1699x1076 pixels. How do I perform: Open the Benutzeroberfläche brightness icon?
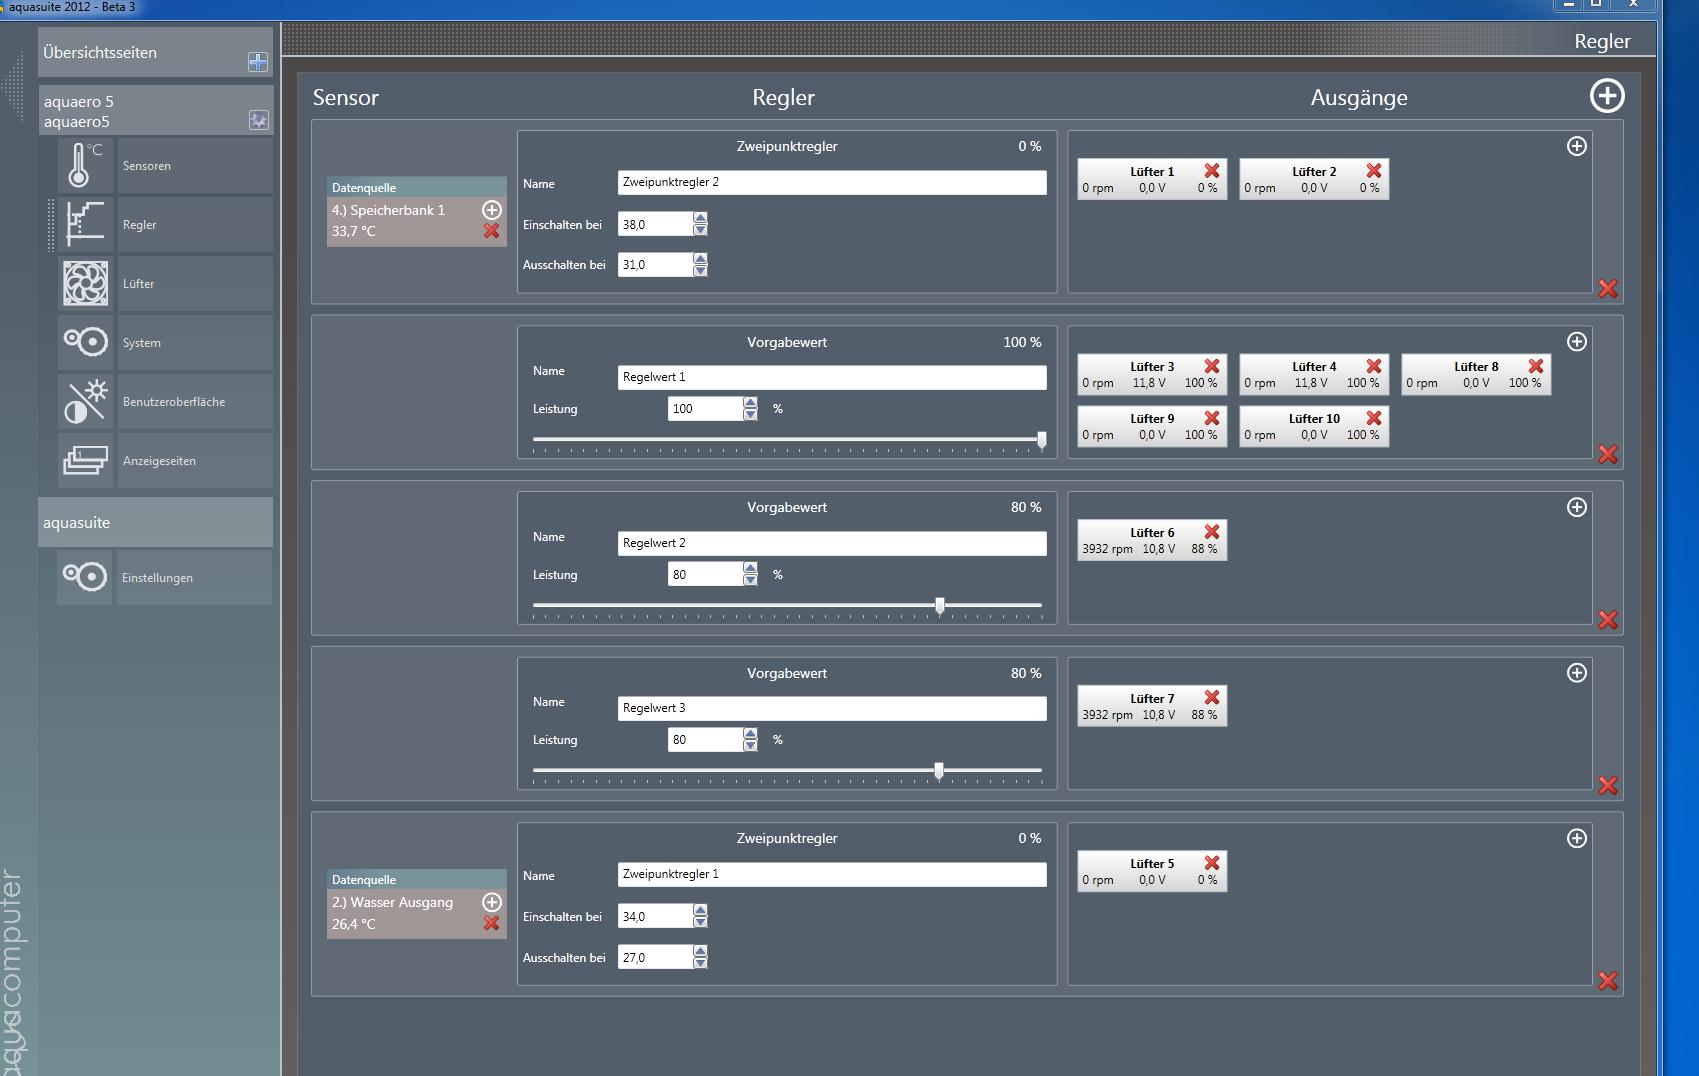pyautogui.click(x=85, y=402)
